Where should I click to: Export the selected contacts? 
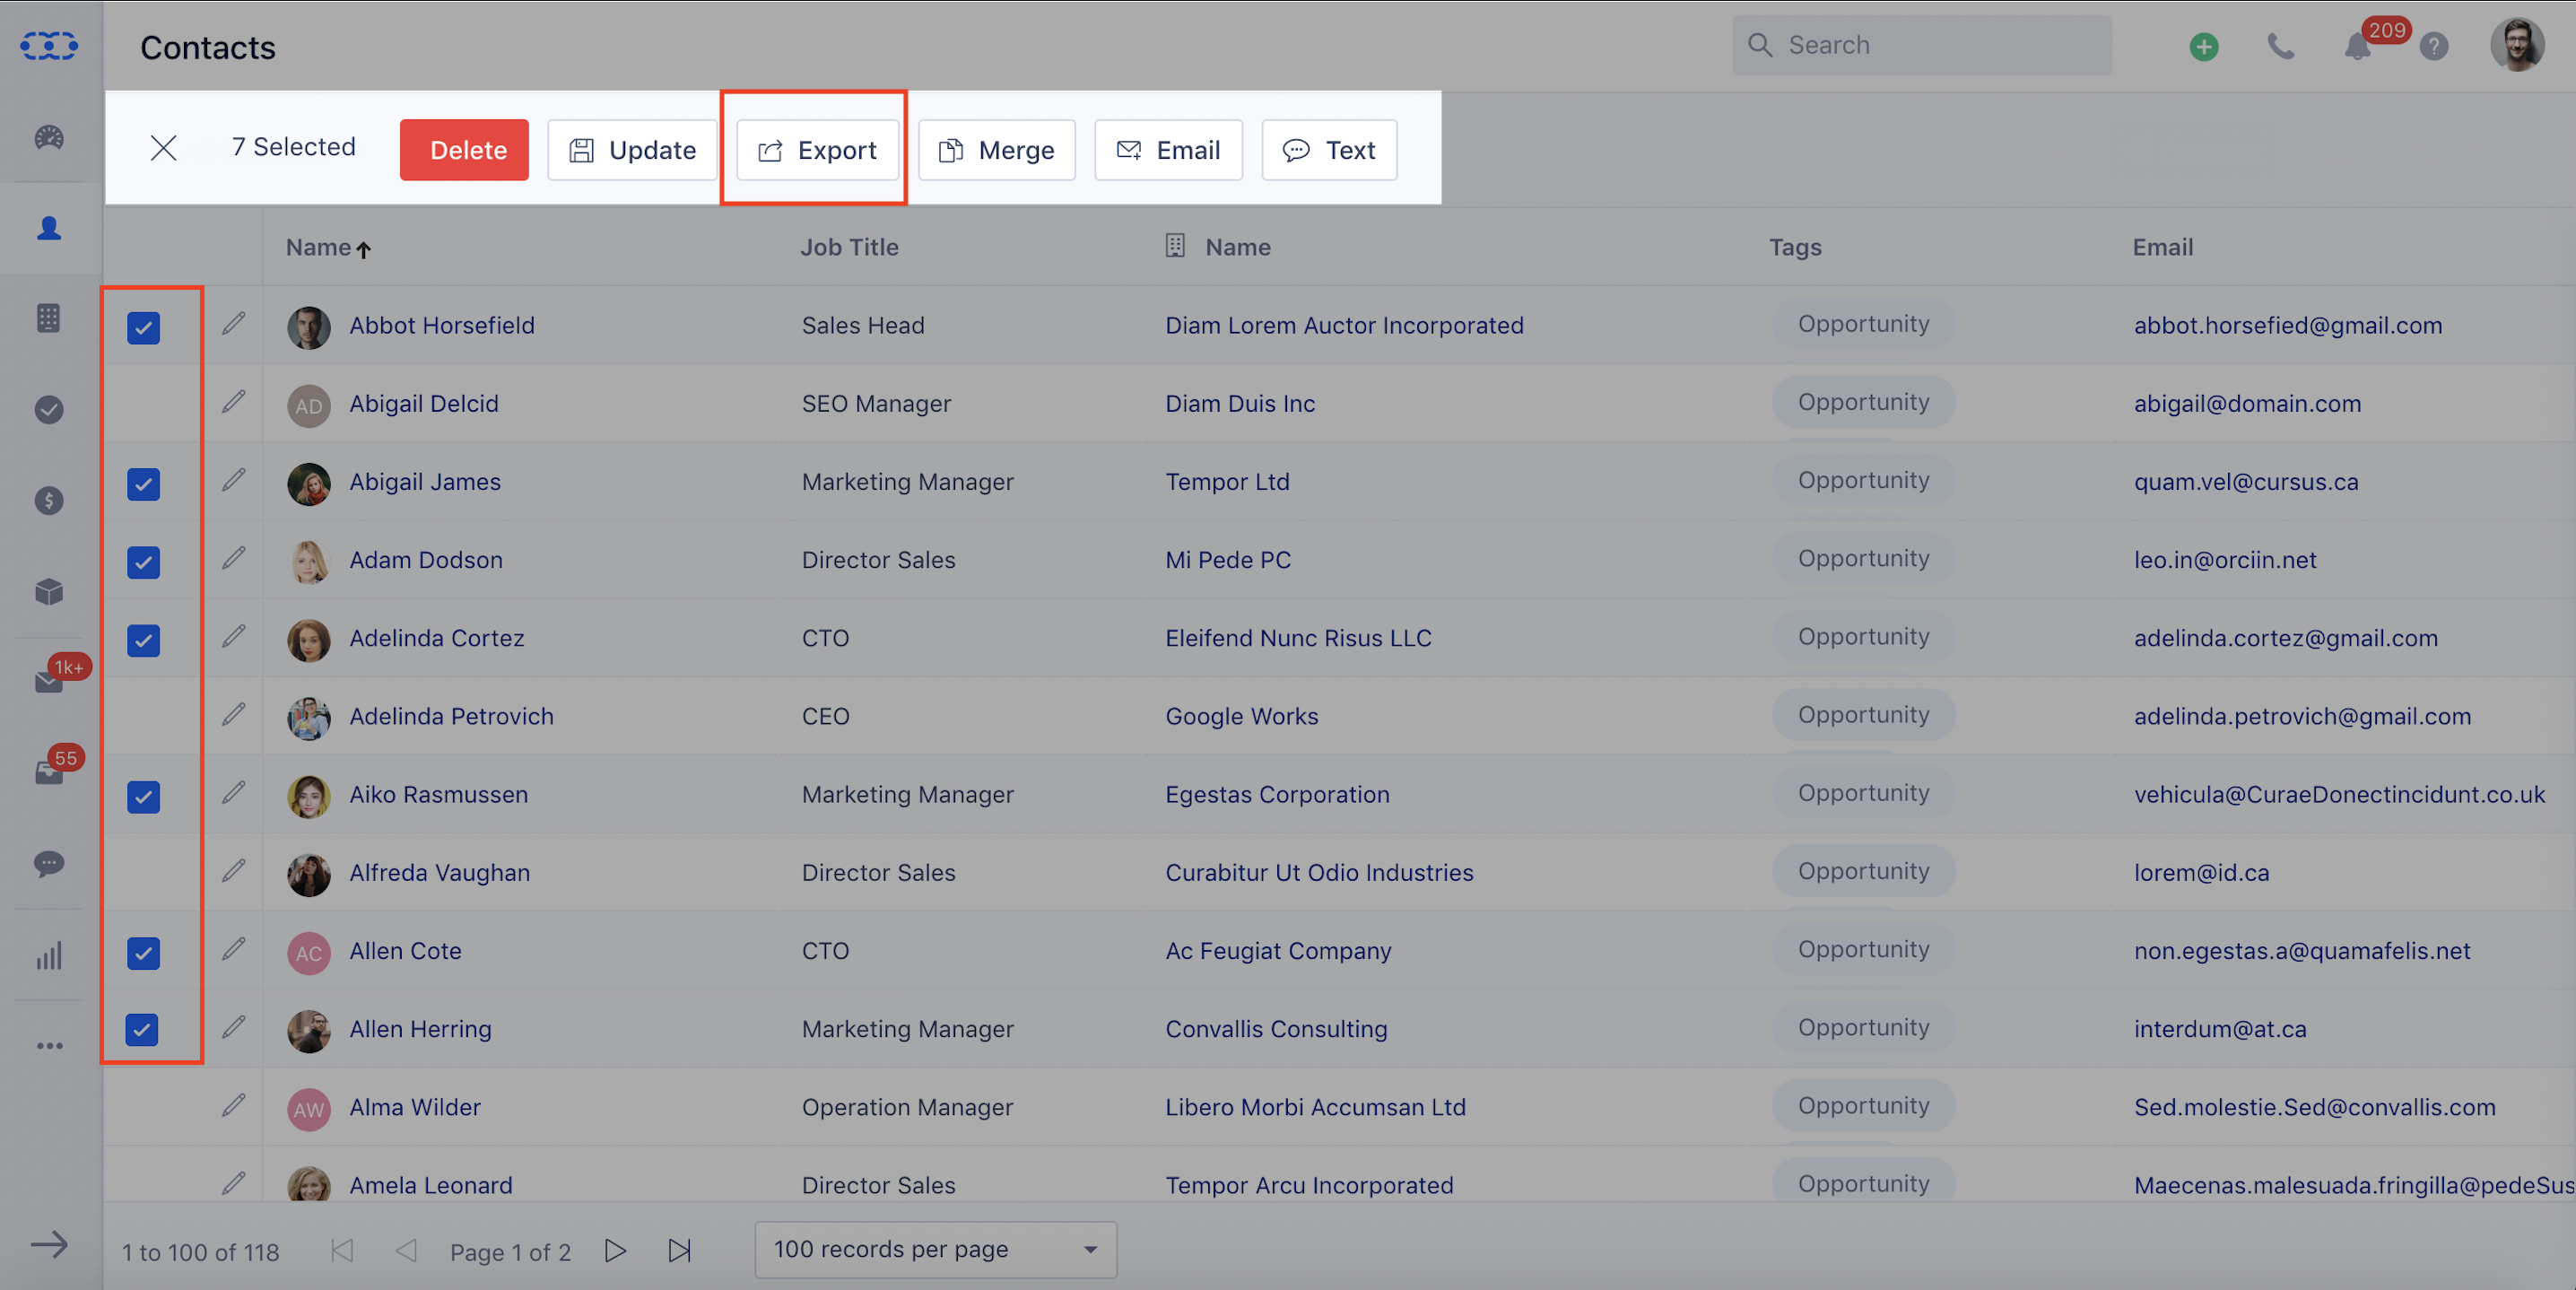(817, 150)
